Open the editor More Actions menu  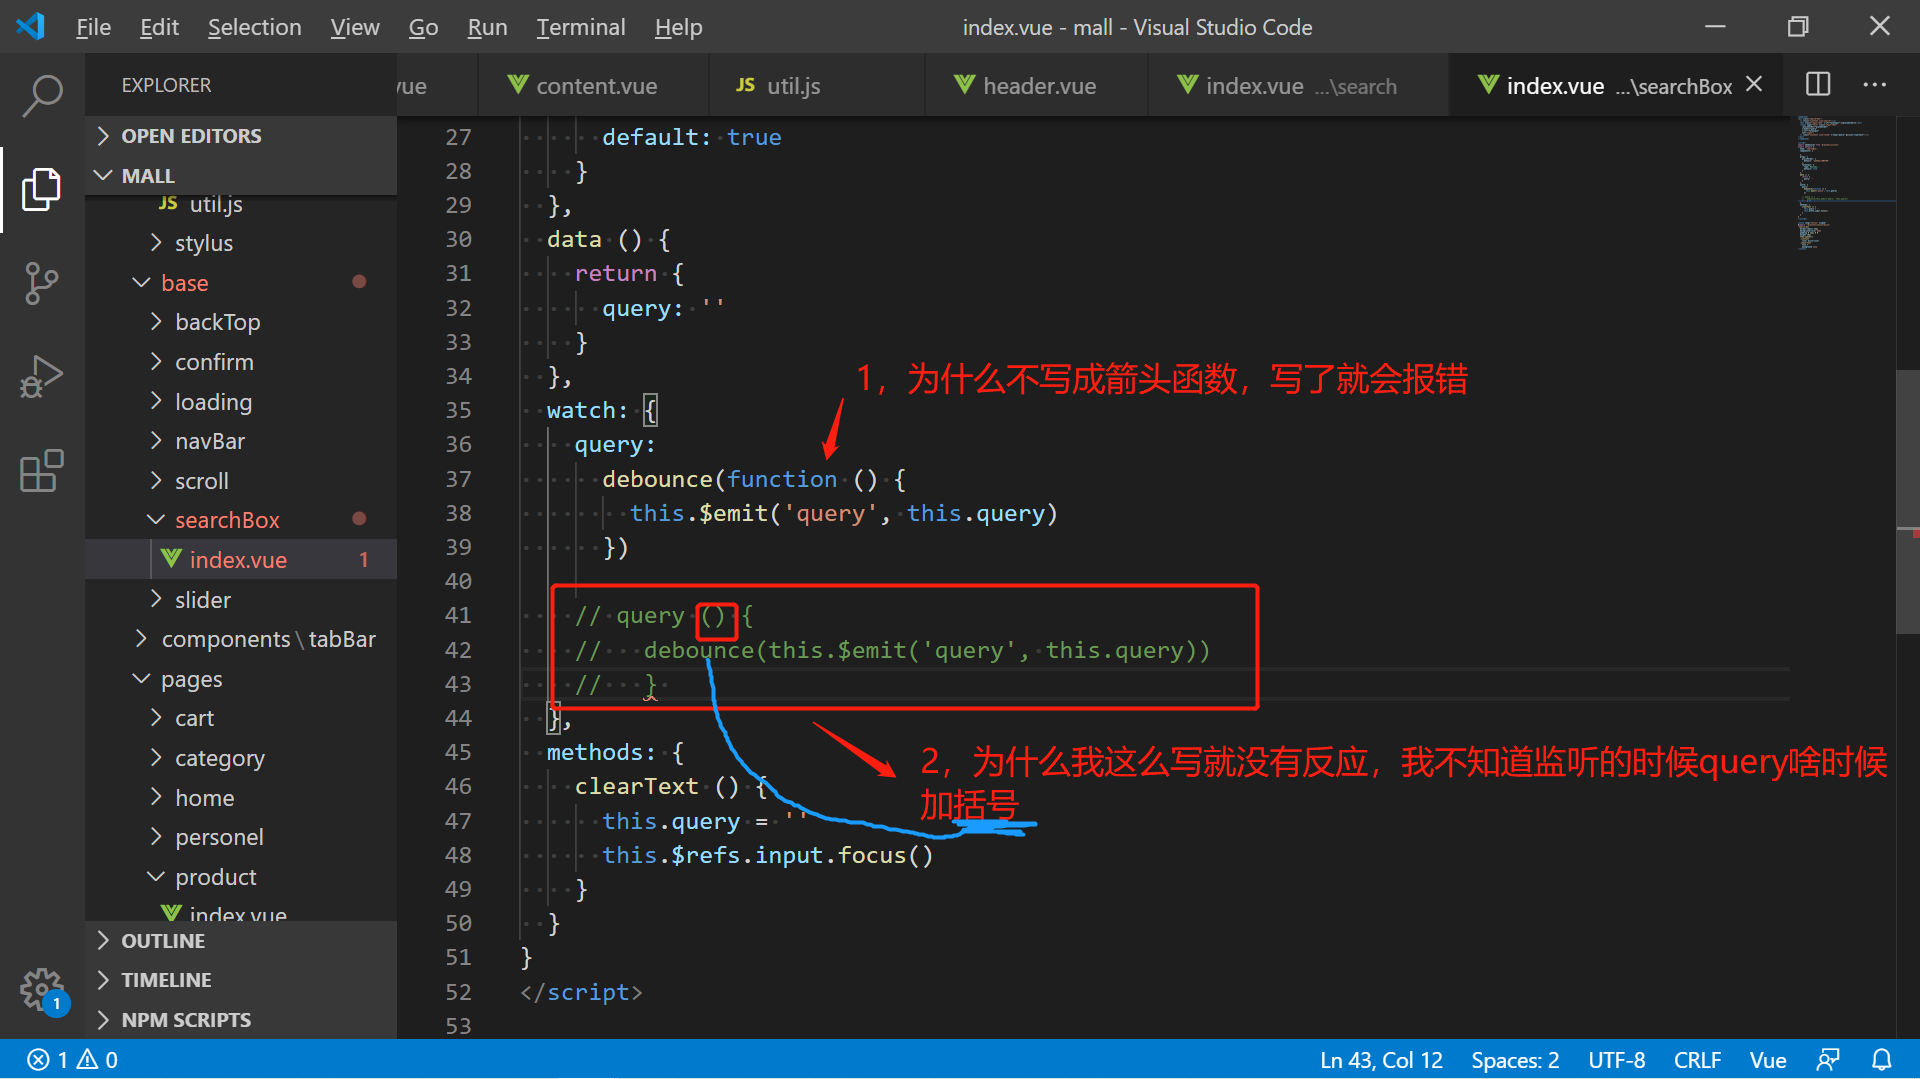(1875, 85)
